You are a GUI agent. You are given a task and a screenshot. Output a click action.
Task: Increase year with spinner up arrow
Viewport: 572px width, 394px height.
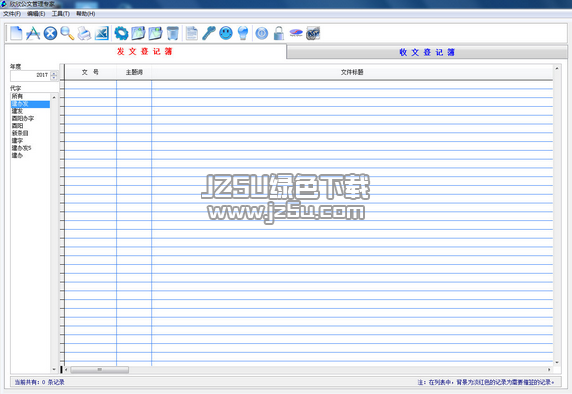54,73
